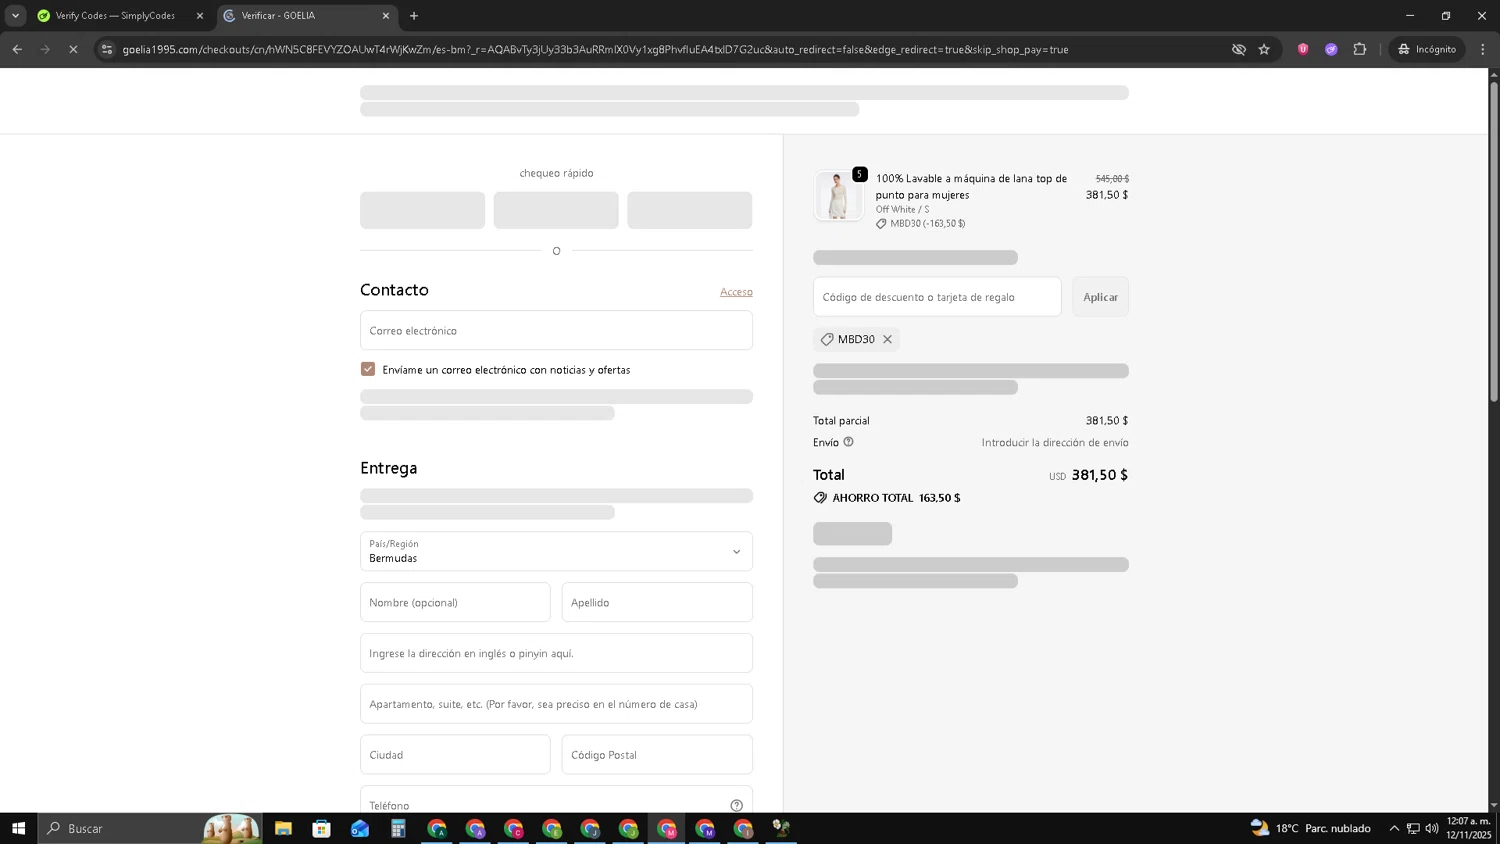Click the AHORRO TOTAL tag icon

[820, 498]
